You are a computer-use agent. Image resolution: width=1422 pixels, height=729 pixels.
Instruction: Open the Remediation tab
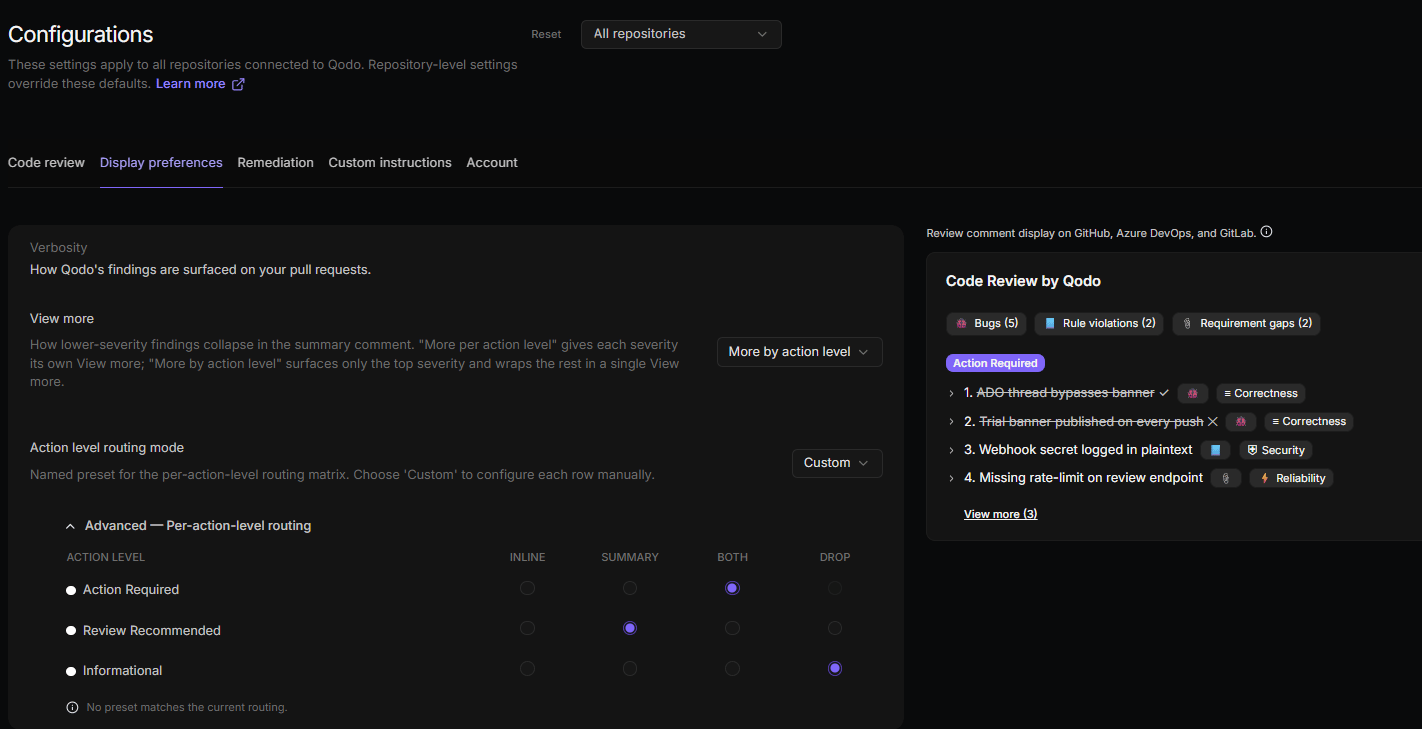pyautogui.click(x=275, y=162)
